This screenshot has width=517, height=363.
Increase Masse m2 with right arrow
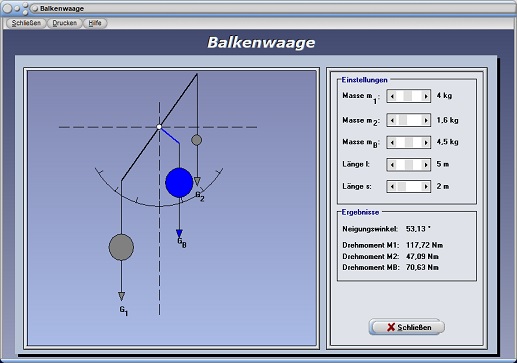click(426, 120)
